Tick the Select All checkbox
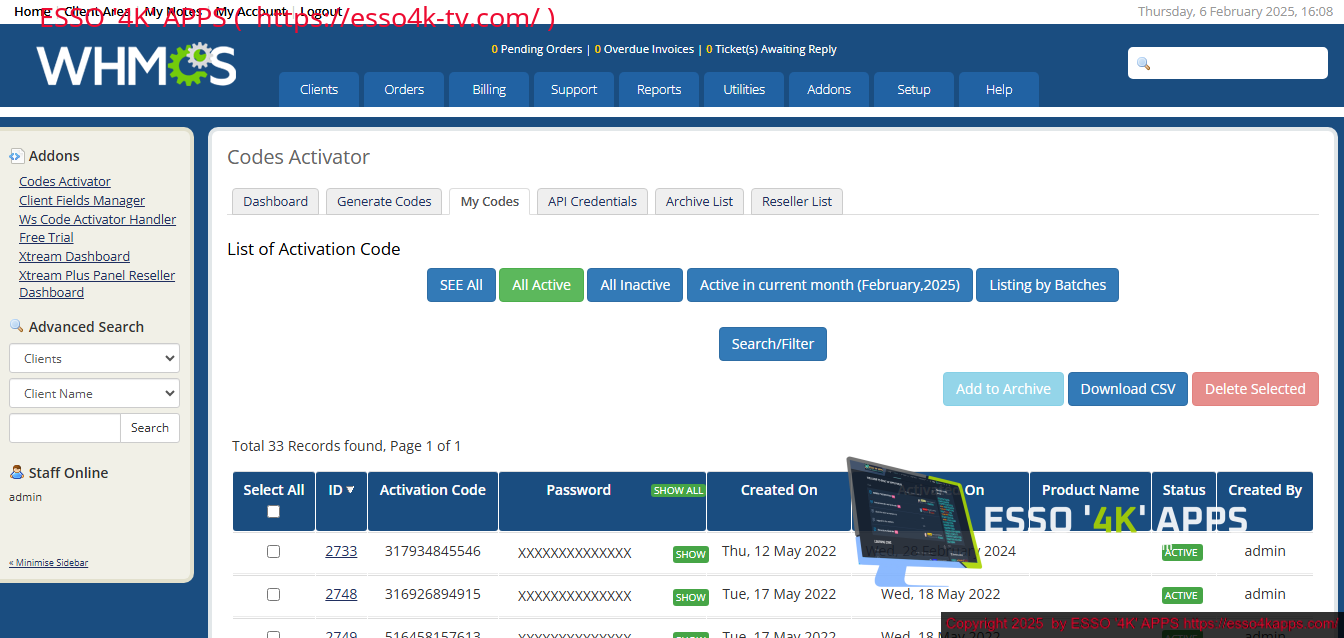This screenshot has width=1344, height=638. 273,512
